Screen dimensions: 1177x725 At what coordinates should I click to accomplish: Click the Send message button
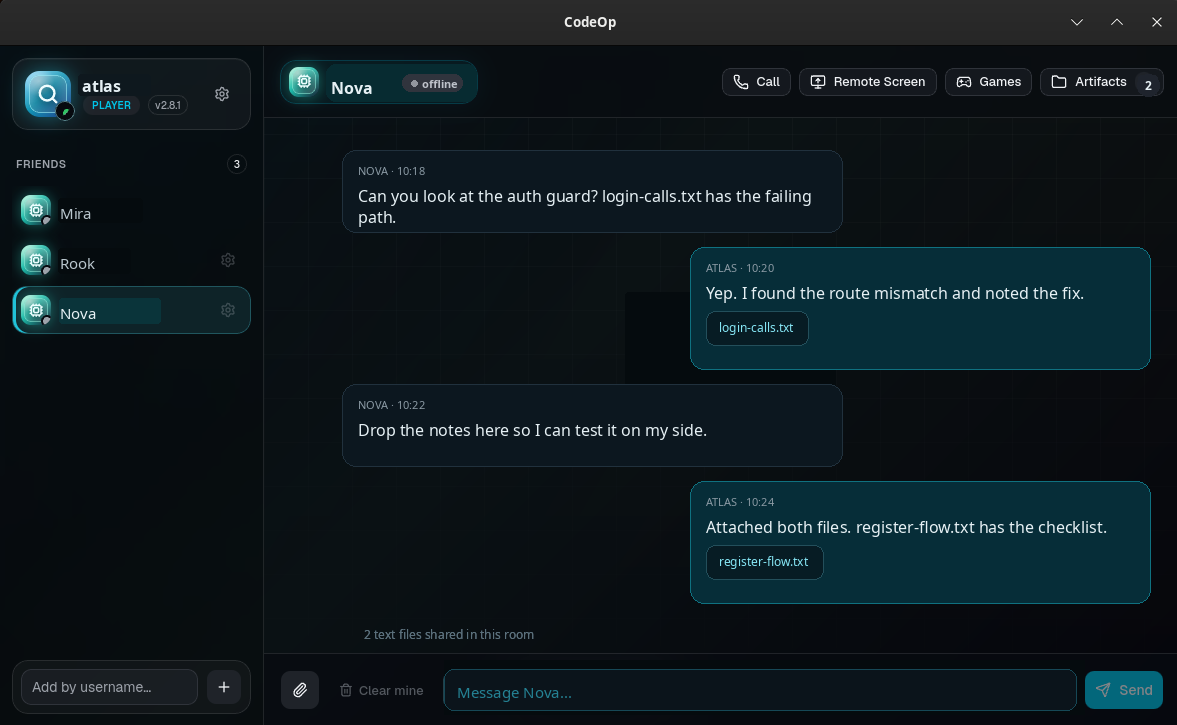point(1124,690)
